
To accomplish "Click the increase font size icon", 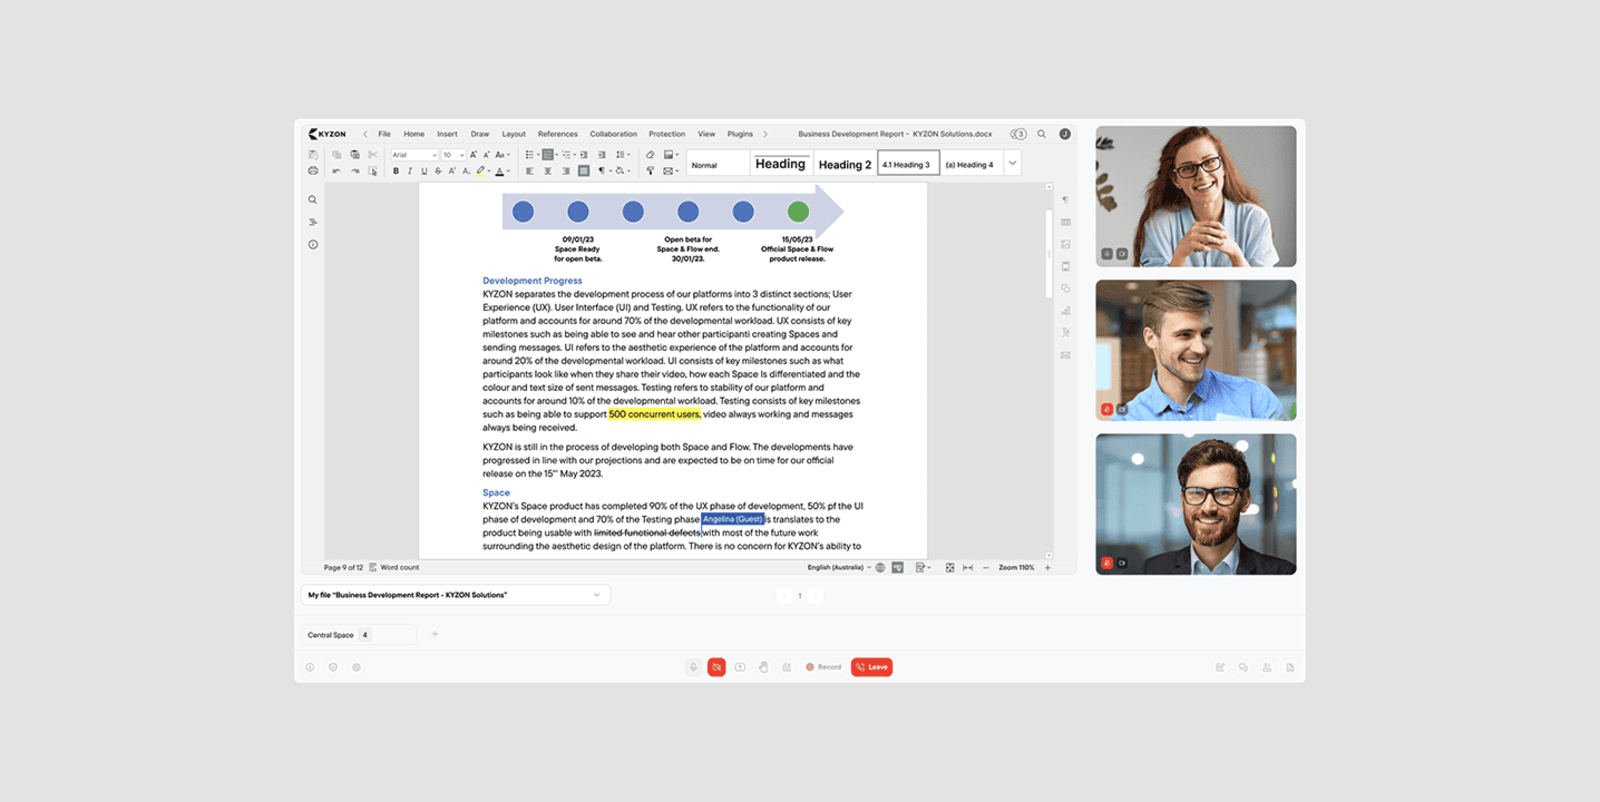I will pyautogui.click(x=474, y=155).
